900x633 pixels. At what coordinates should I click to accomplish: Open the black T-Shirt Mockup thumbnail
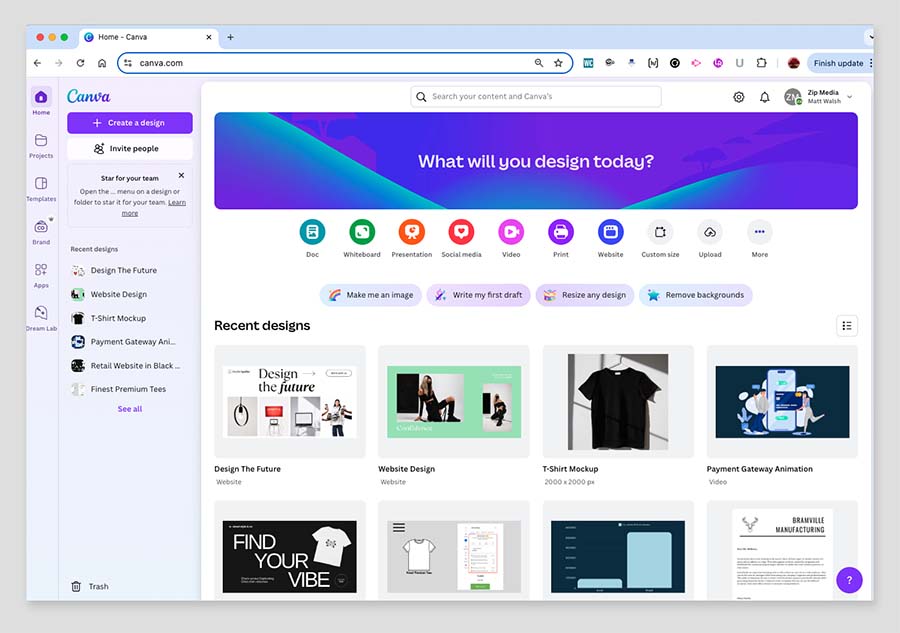point(618,402)
